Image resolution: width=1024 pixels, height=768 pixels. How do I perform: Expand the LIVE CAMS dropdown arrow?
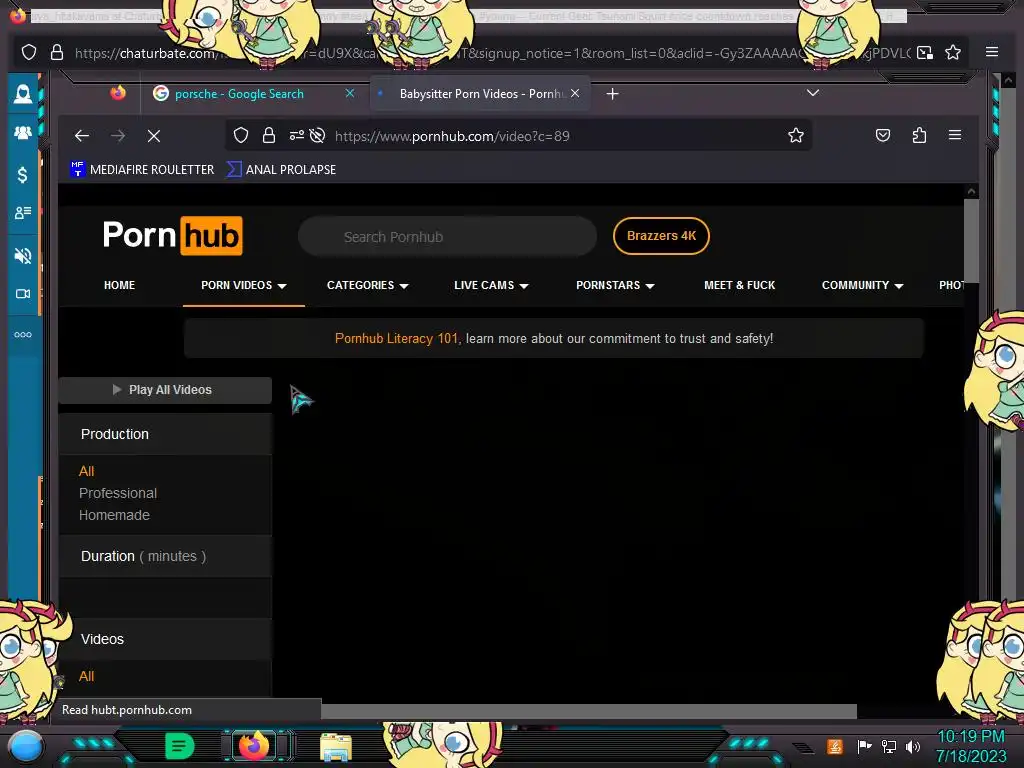[x=524, y=286]
